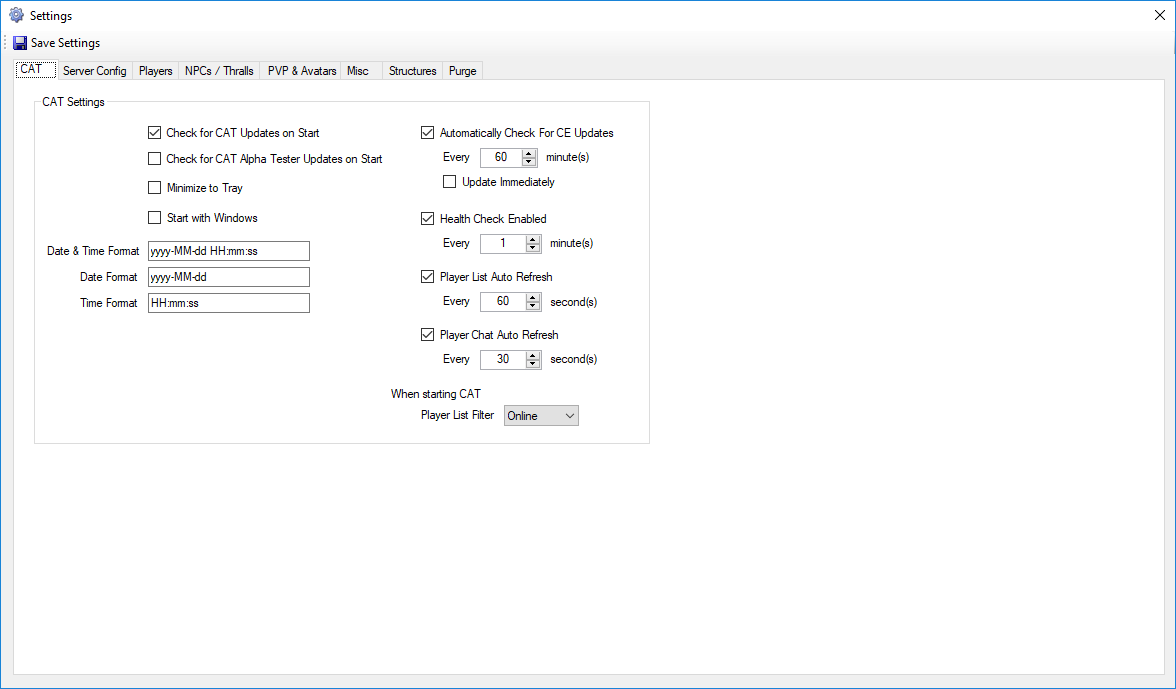Increase CE update check interval with up arrow
The image size is (1176, 689).
[x=530, y=153]
